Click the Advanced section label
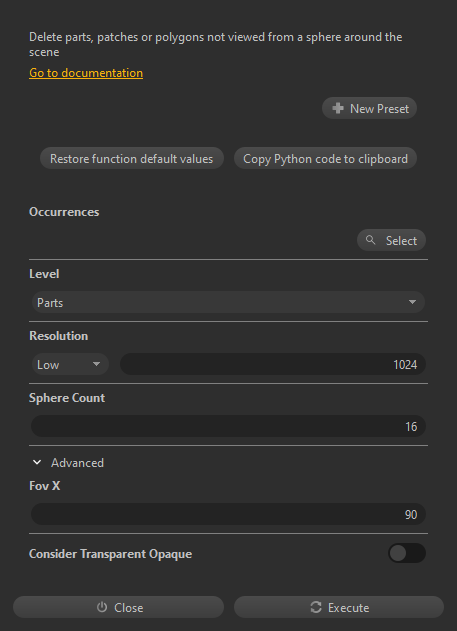Image resolution: width=457 pixels, height=631 pixels. [x=77, y=463]
